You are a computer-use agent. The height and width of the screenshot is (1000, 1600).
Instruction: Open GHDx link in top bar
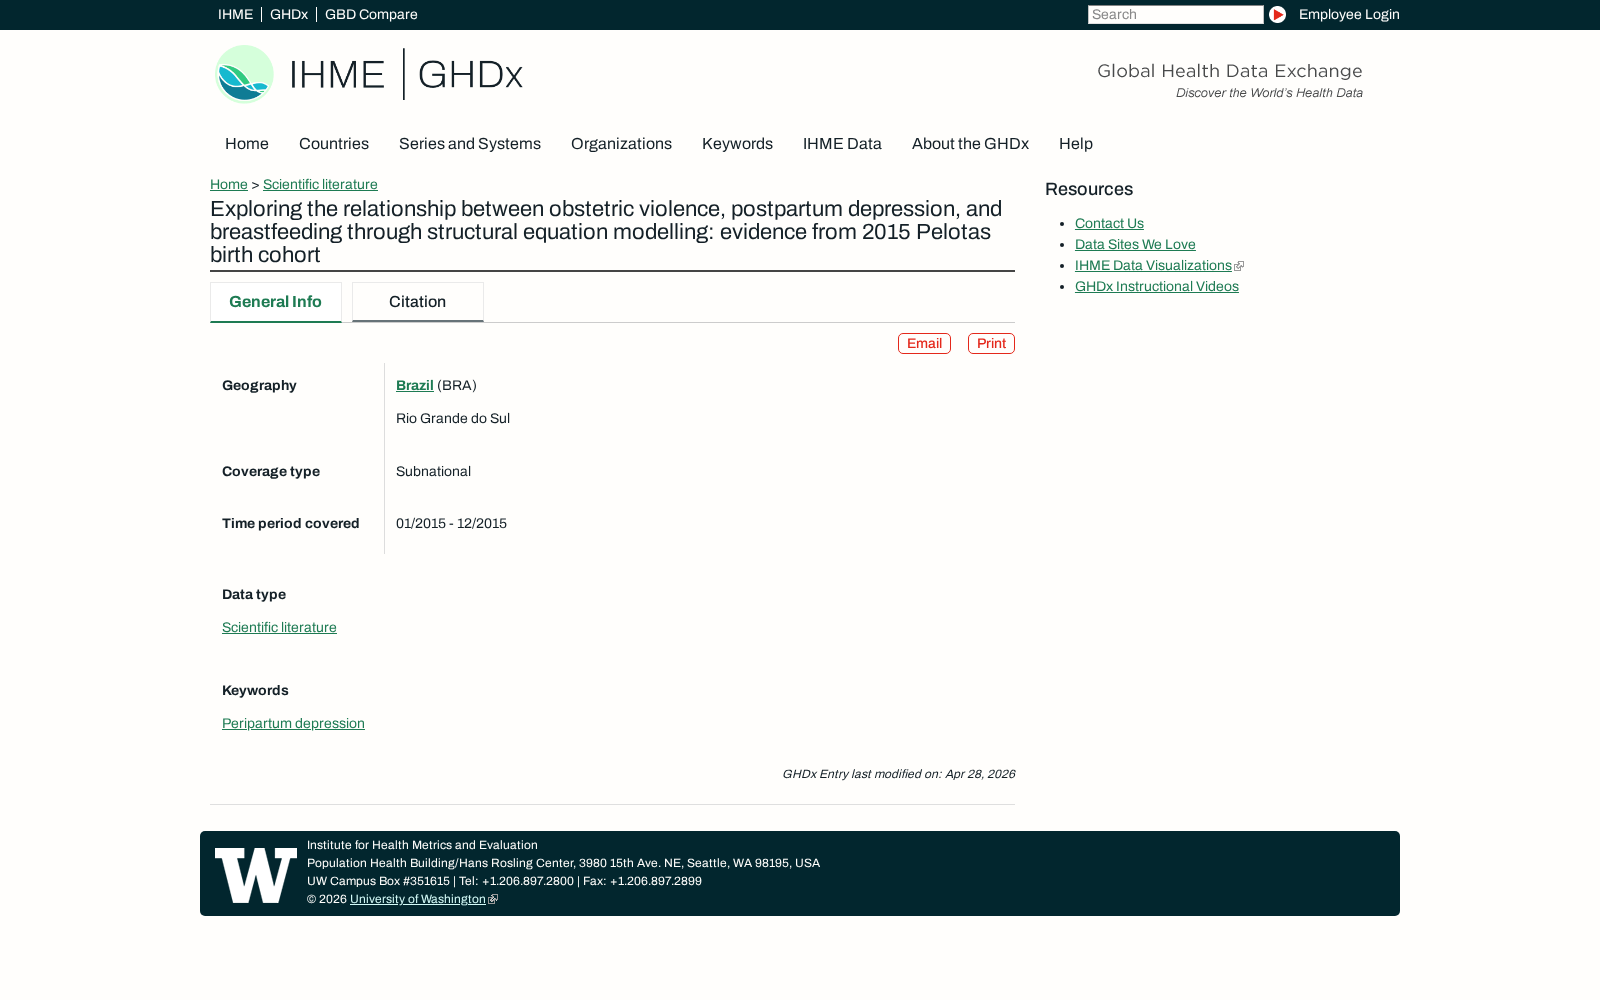(289, 15)
